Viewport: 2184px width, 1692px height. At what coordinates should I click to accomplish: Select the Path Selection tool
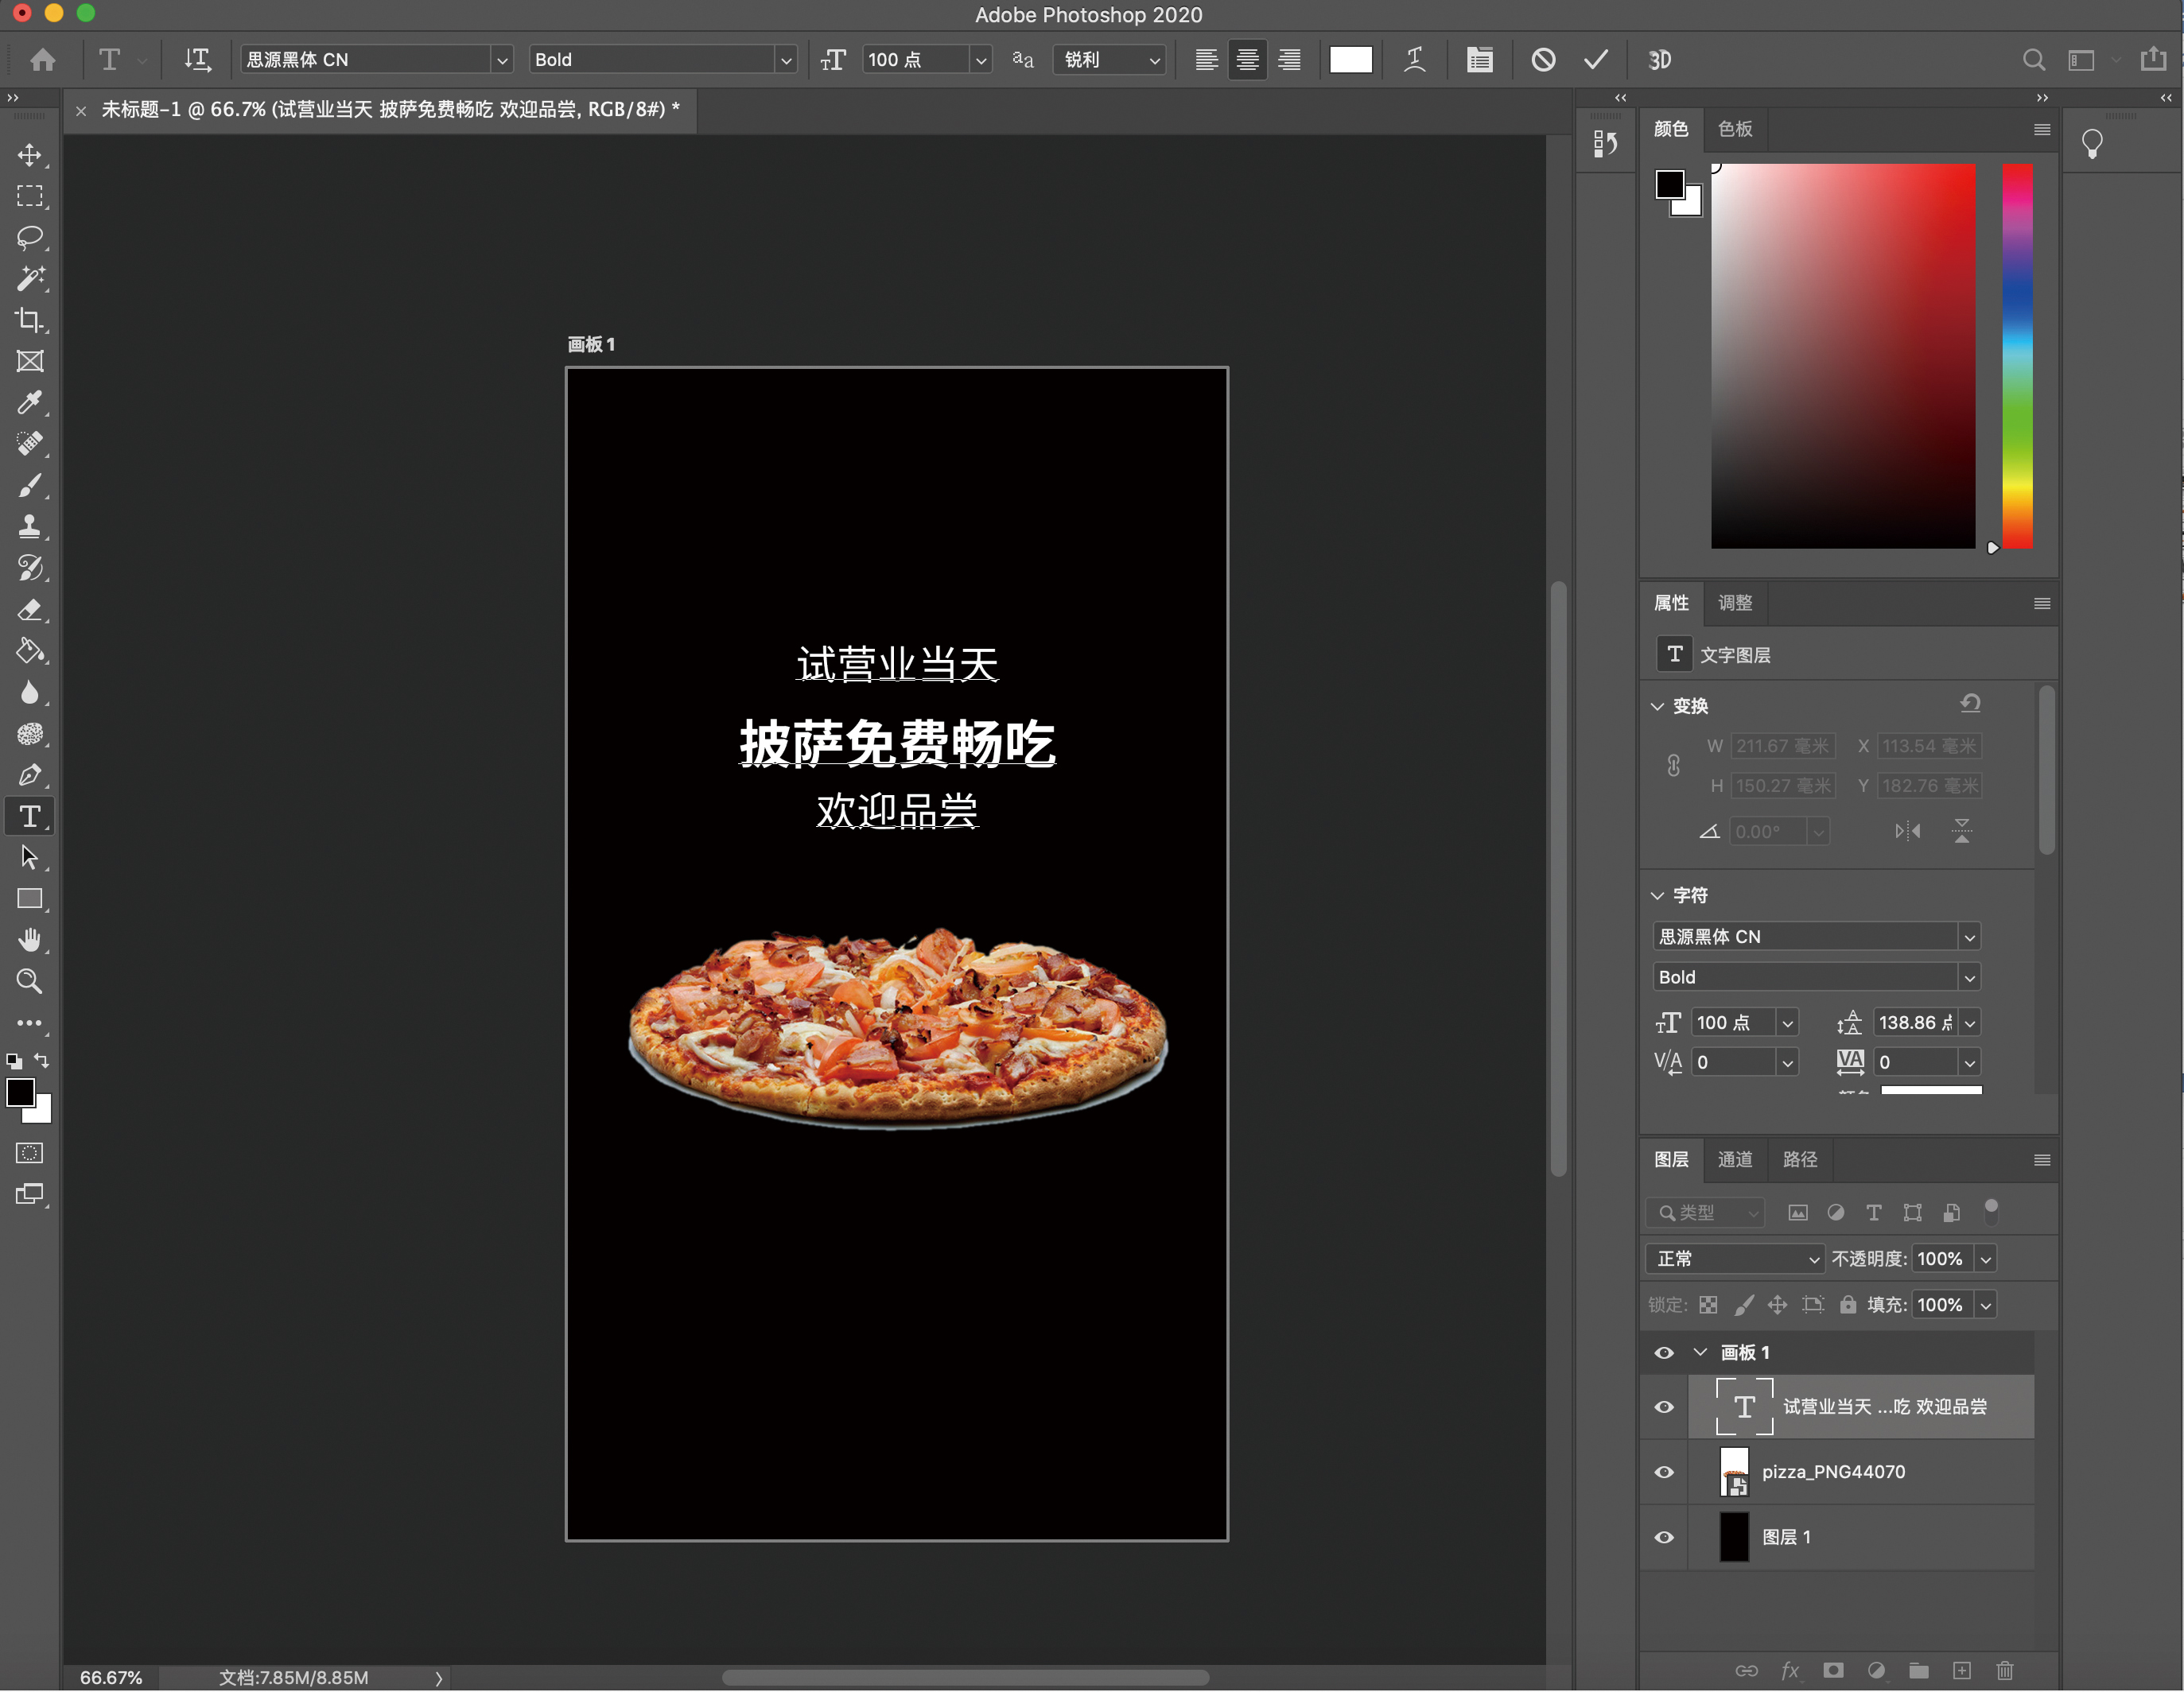(30, 858)
